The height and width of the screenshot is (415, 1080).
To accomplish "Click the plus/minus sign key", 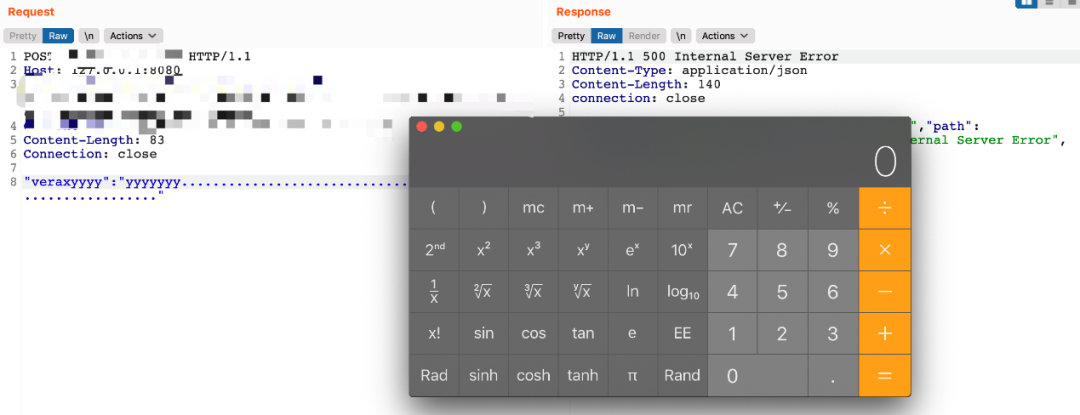I will pos(782,209).
